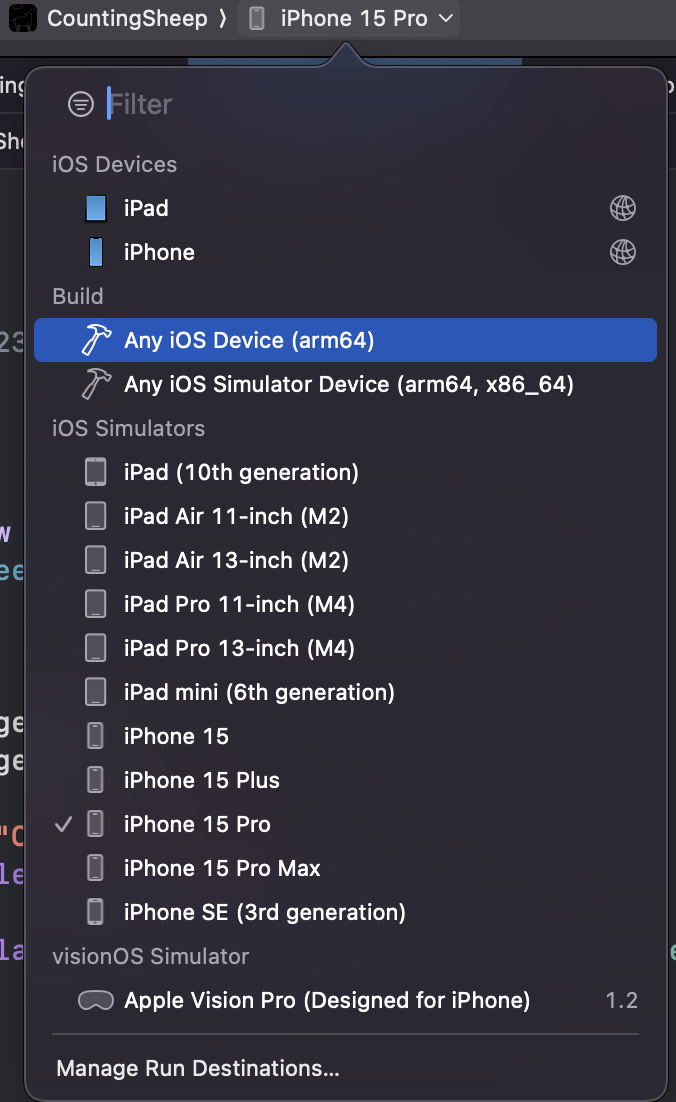Click the globe icon next to iPad
The height and width of the screenshot is (1102, 676).
[623, 208]
